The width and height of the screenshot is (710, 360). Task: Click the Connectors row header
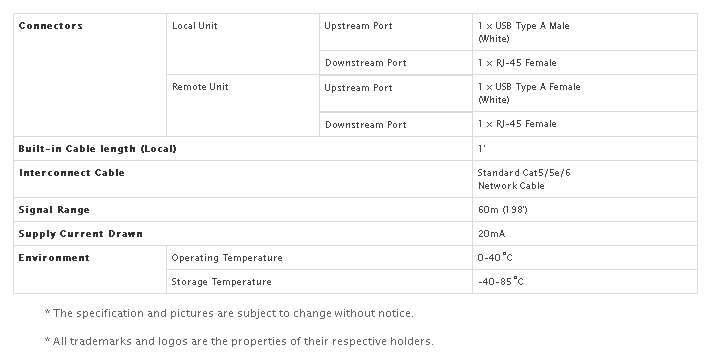pos(90,75)
